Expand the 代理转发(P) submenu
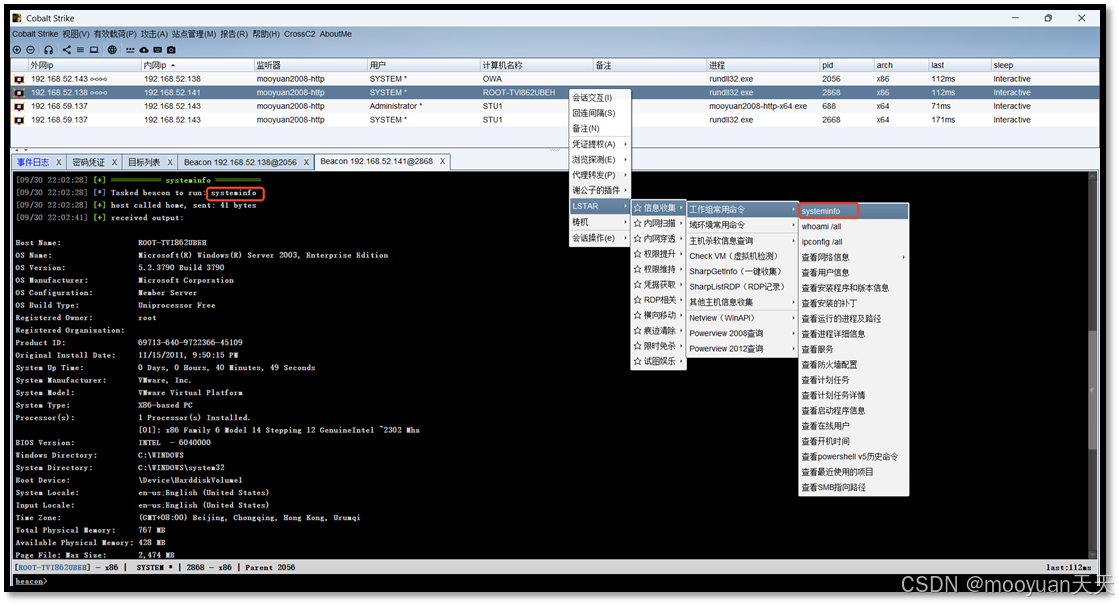The height and width of the screenshot is (605, 1119). [x=599, y=175]
